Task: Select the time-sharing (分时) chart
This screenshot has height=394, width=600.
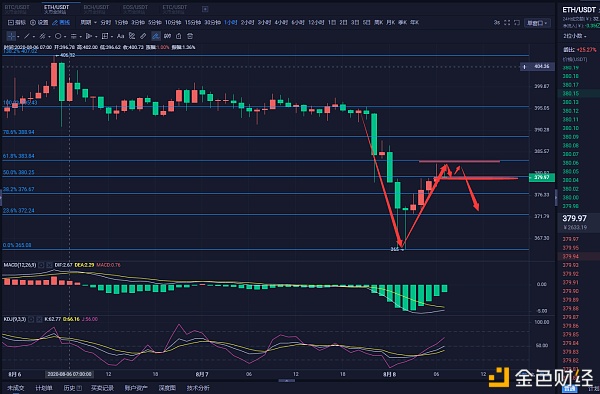Action: click(x=106, y=23)
